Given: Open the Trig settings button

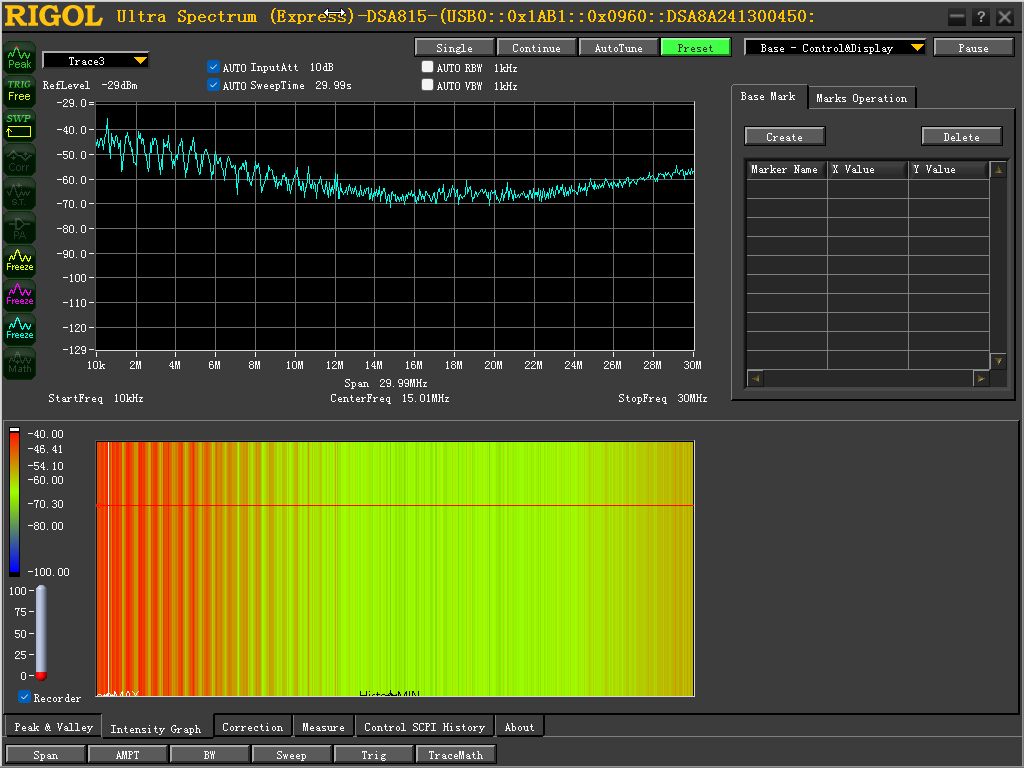Looking at the screenshot, I should coord(374,755).
